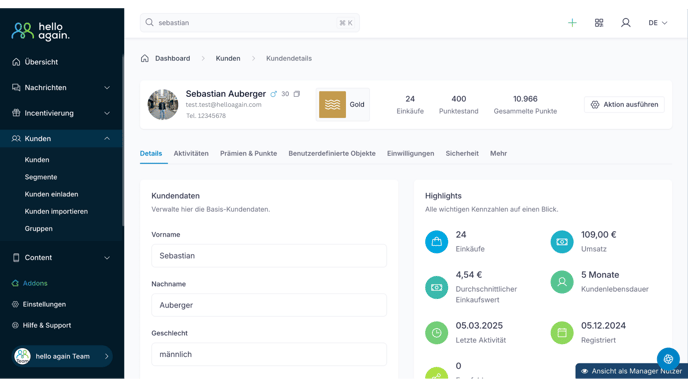Click the blue Einkäufe shopping bag icon
Image resolution: width=688 pixels, height=387 pixels.
437,242
